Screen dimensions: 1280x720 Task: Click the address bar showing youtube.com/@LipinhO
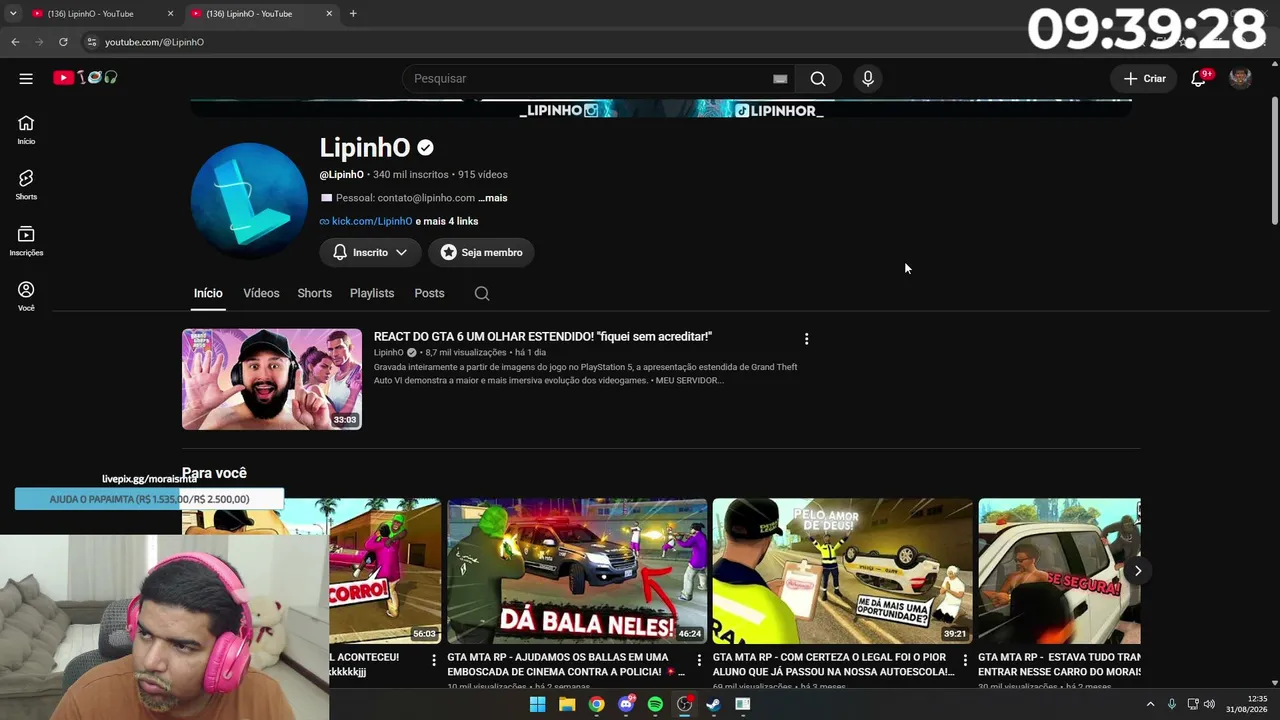click(154, 42)
